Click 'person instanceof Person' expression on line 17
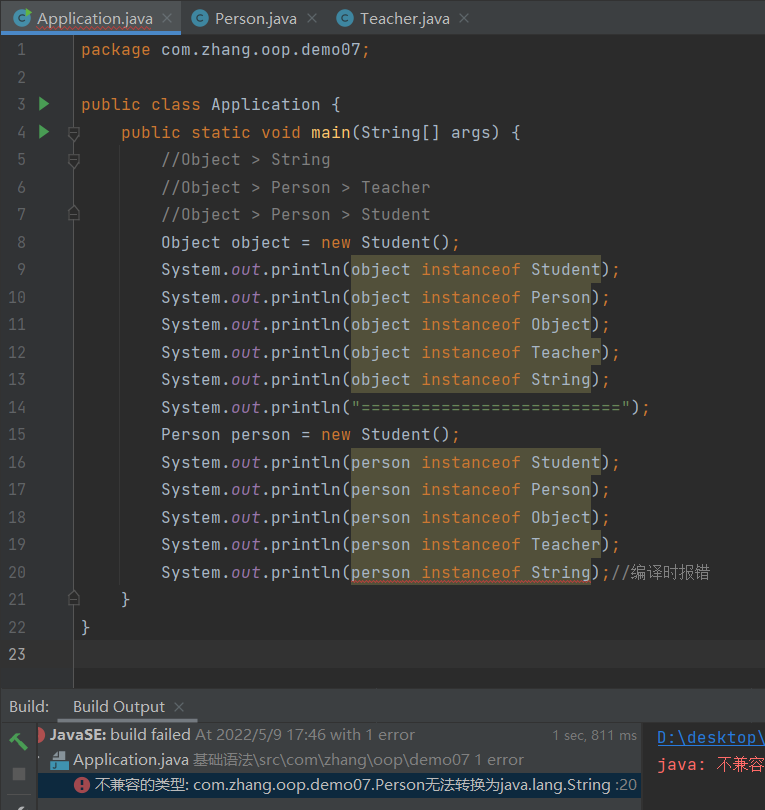The image size is (765, 810). [x=471, y=489]
